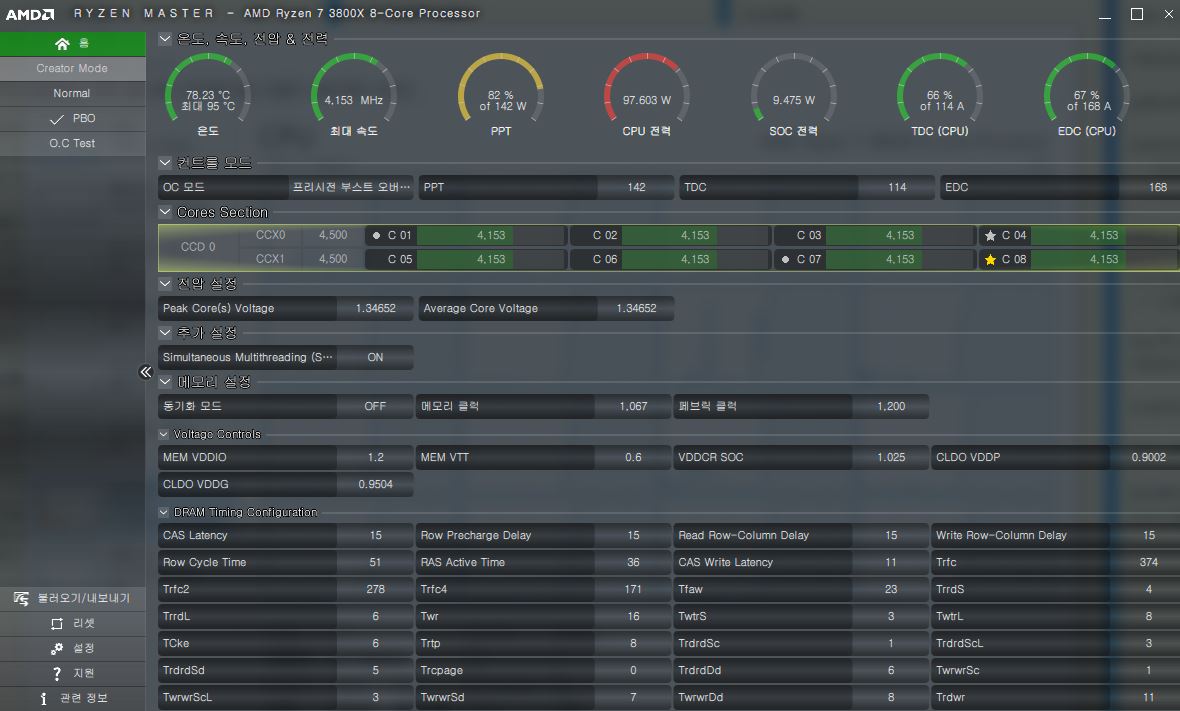
Task: Click the Row Cycle Time value 51
Action: click(375, 563)
